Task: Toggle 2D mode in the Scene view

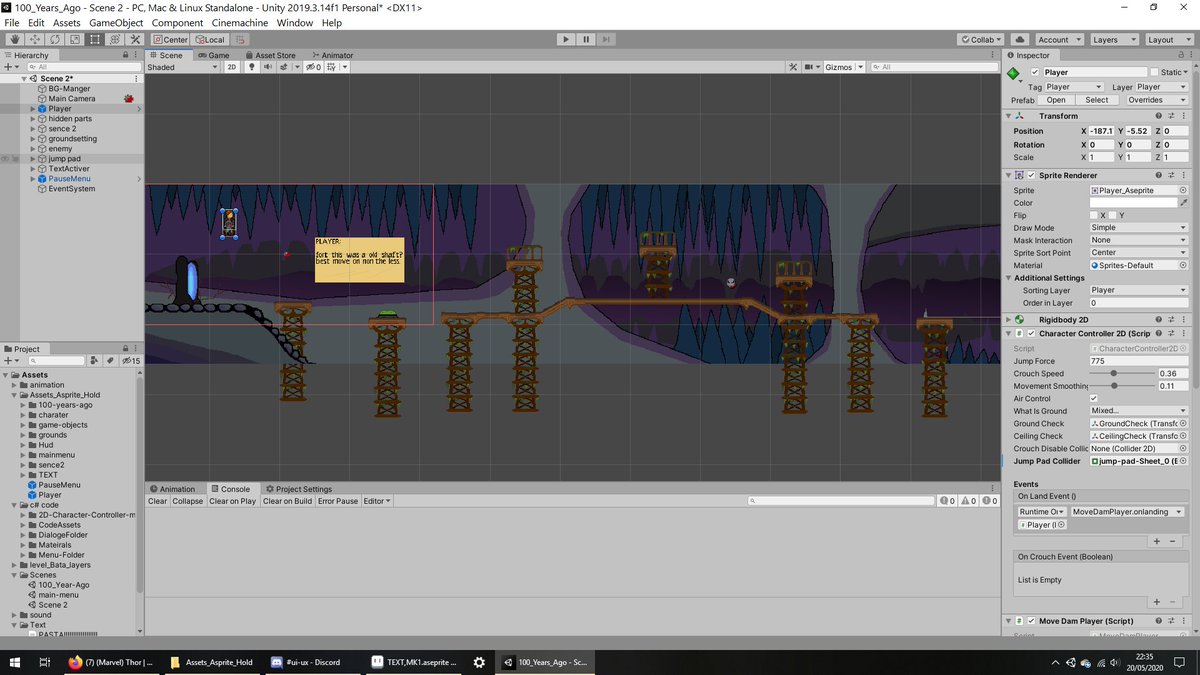Action: point(231,67)
